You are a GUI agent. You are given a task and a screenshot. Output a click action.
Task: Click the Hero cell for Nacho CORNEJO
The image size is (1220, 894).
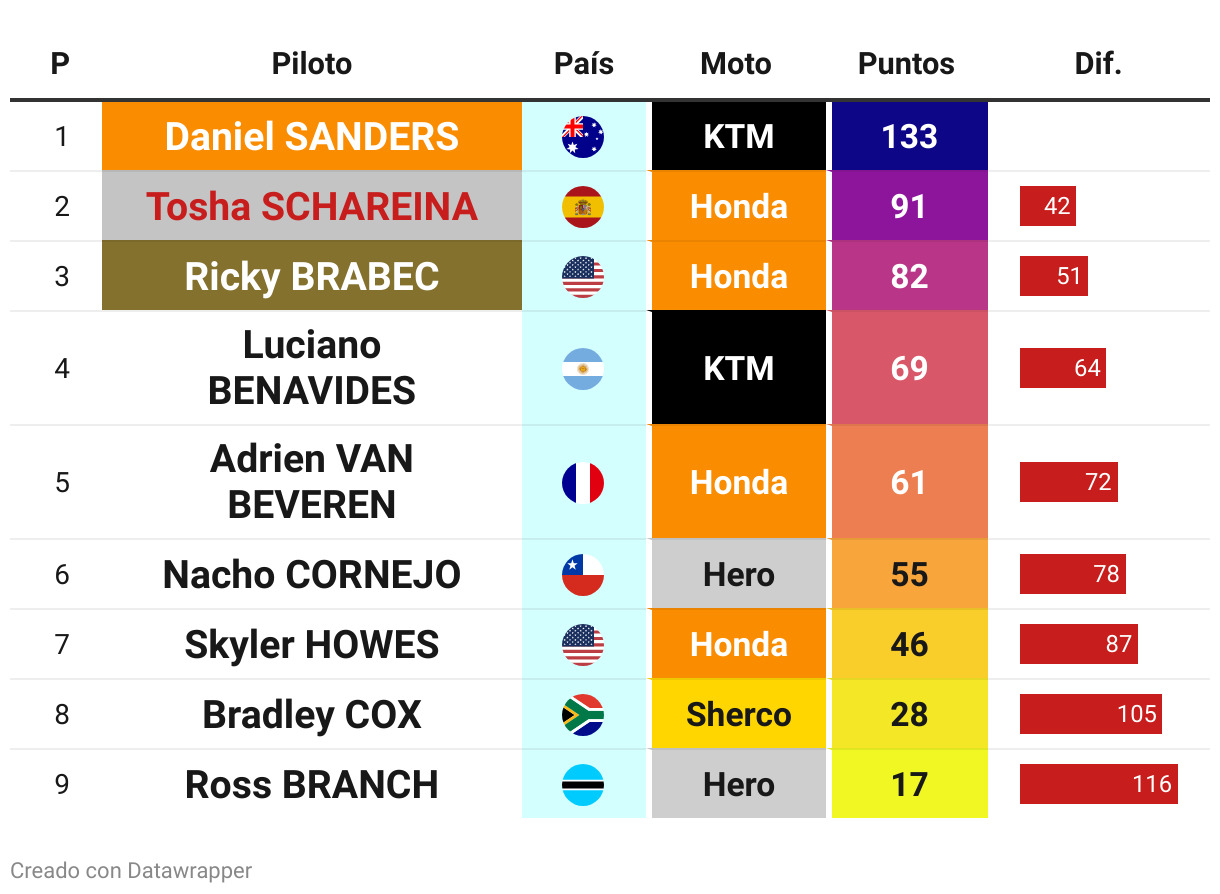(x=739, y=574)
